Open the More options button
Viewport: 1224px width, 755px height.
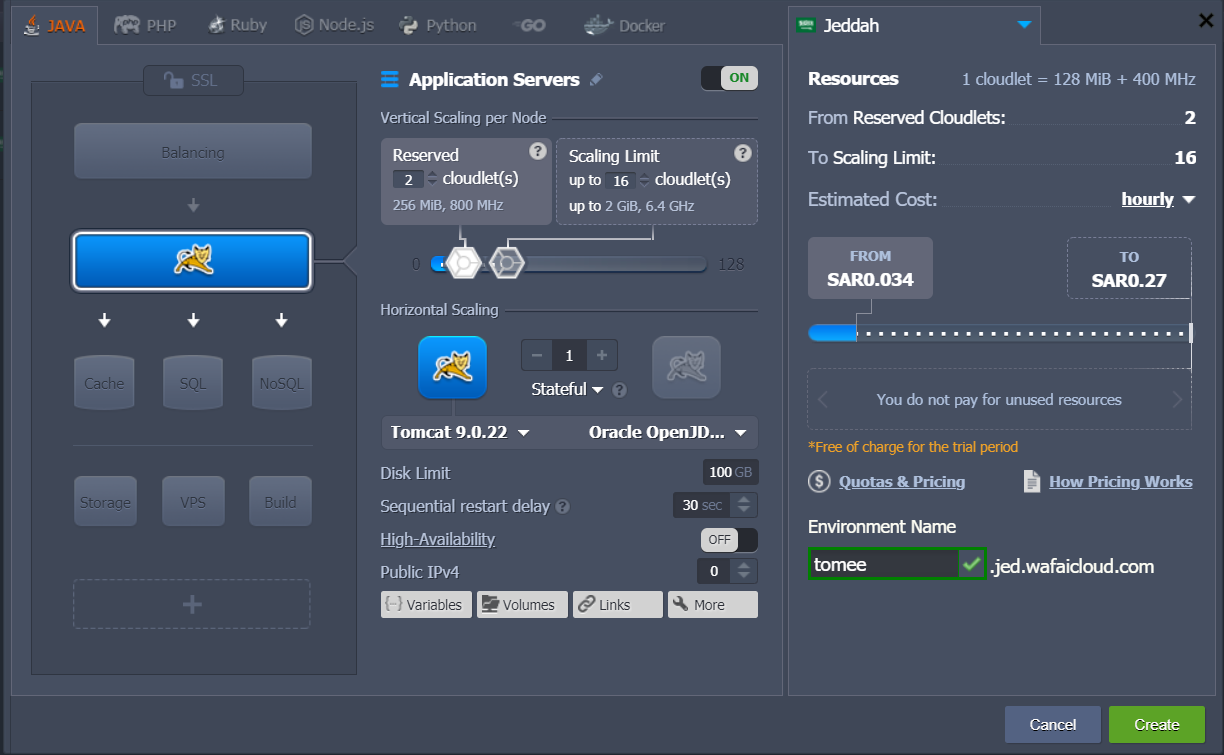click(712, 604)
